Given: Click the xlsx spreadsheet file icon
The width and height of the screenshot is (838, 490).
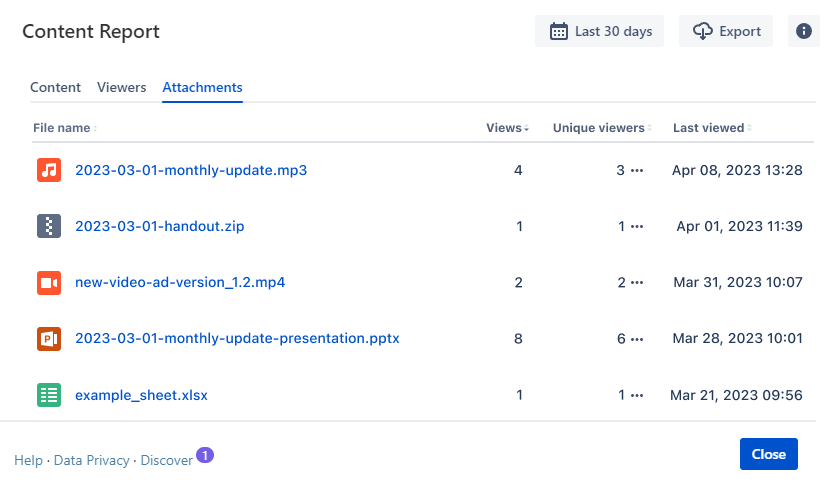Looking at the screenshot, I should [x=49, y=395].
